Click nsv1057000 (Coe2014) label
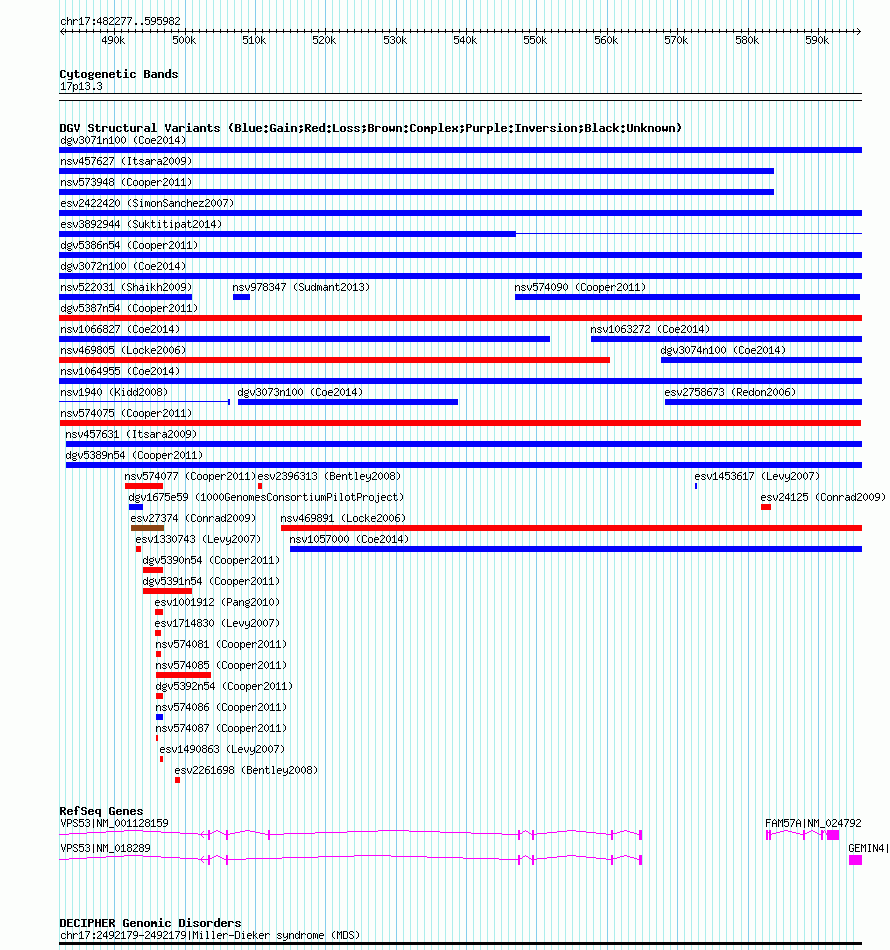The height and width of the screenshot is (950, 890). (x=349, y=539)
